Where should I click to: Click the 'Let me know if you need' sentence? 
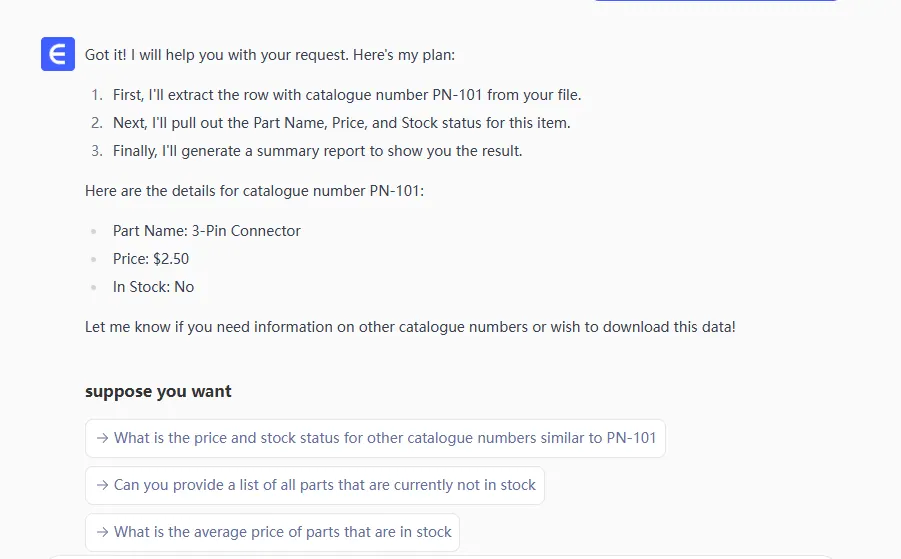click(410, 327)
